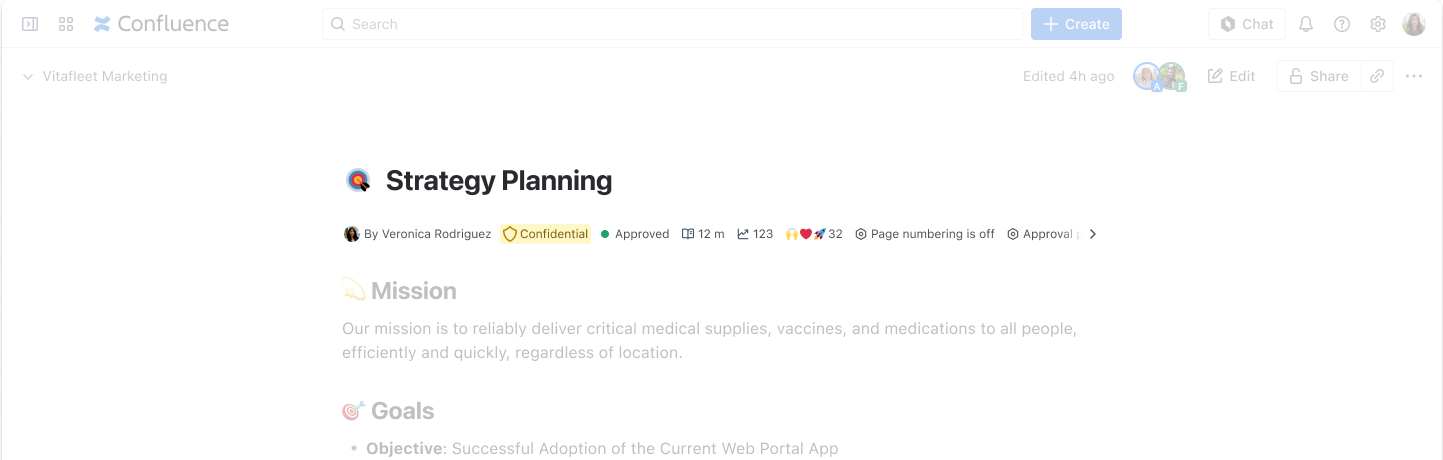Screen dimensions: 1443x460
Task: Click the Edit page button
Action: [1232, 76]
